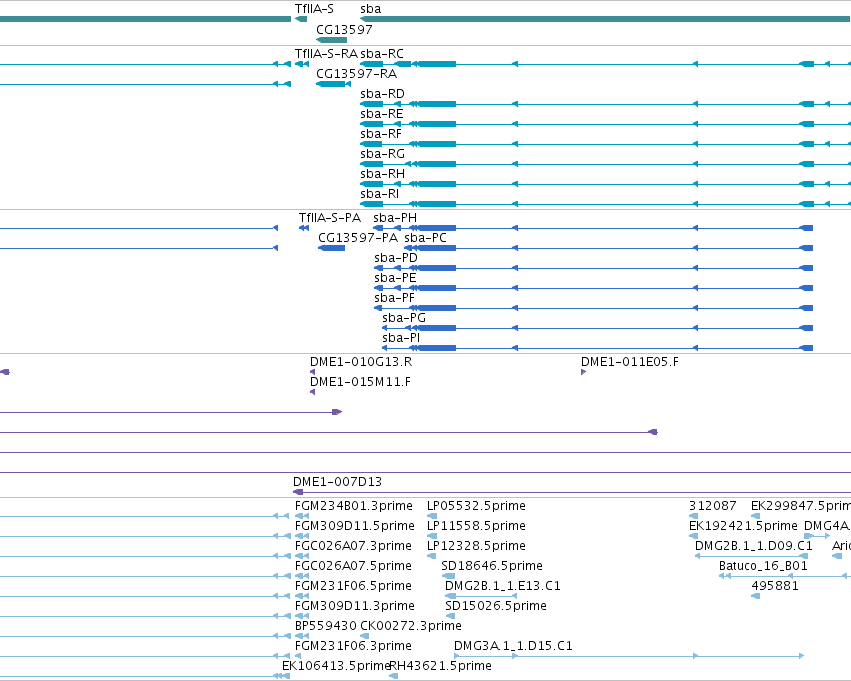
Task: Select EST DMG2B.1_1.D09.C1
Action: [754, 546]
